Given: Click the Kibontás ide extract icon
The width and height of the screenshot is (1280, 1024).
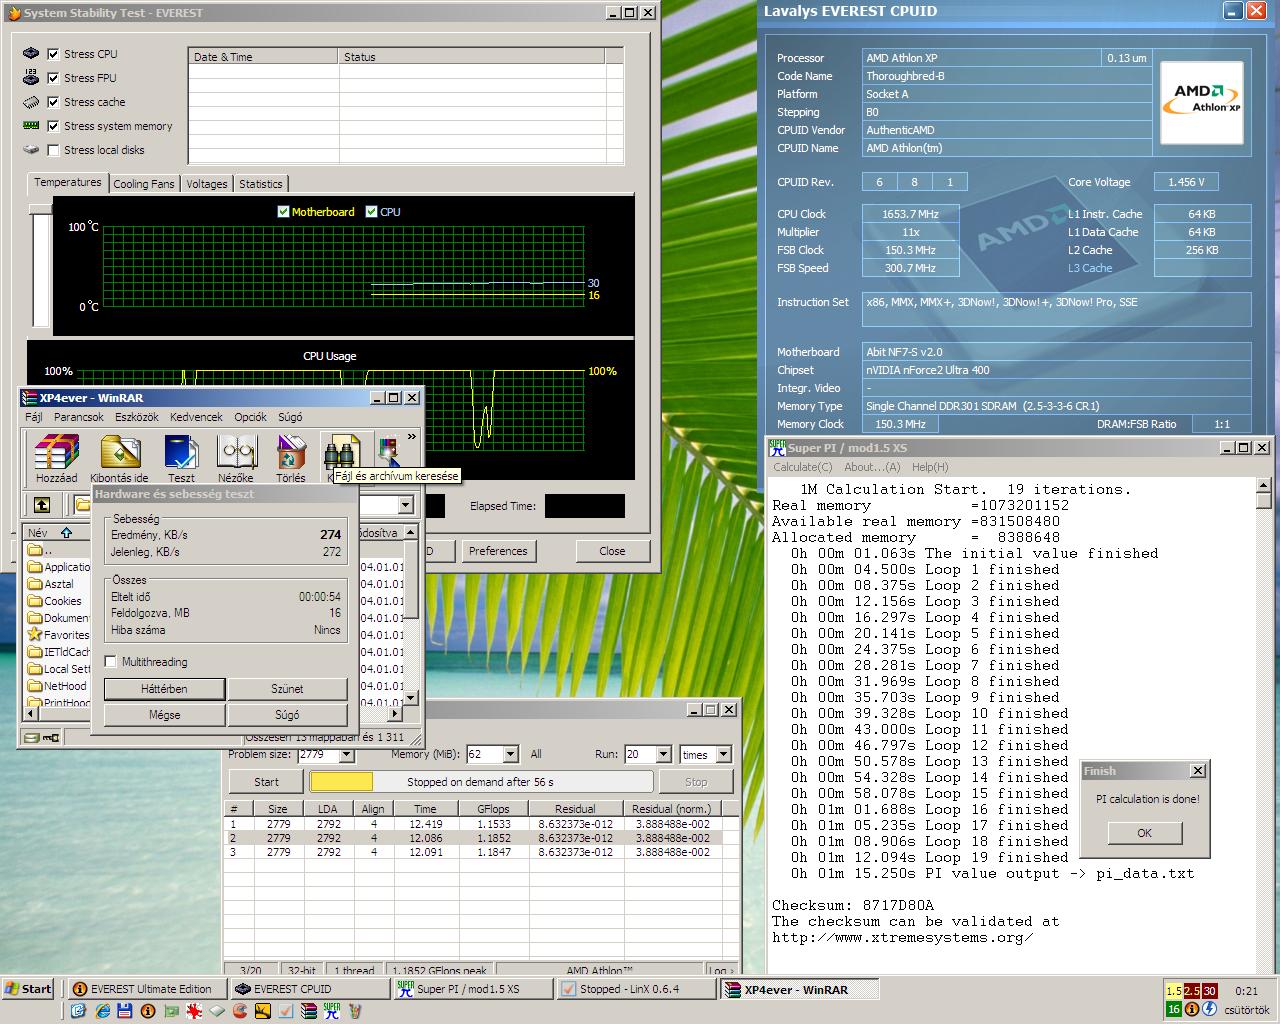Looking at the screenshot, I should point(119,457).
